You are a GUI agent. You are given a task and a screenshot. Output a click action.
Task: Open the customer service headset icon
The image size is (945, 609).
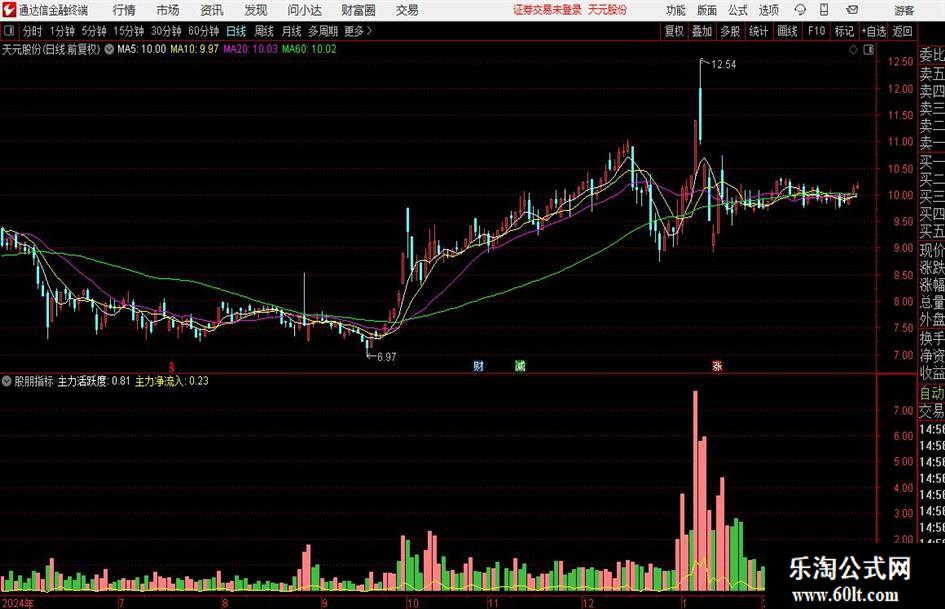(x=799, y=10)
